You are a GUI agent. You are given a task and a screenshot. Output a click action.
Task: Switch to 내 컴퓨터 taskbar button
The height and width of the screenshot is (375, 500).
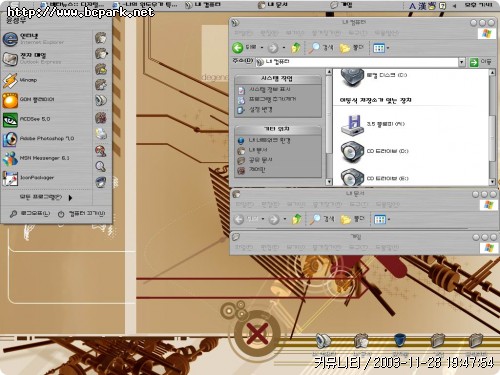pyautogui.click(x=203, y=5)
